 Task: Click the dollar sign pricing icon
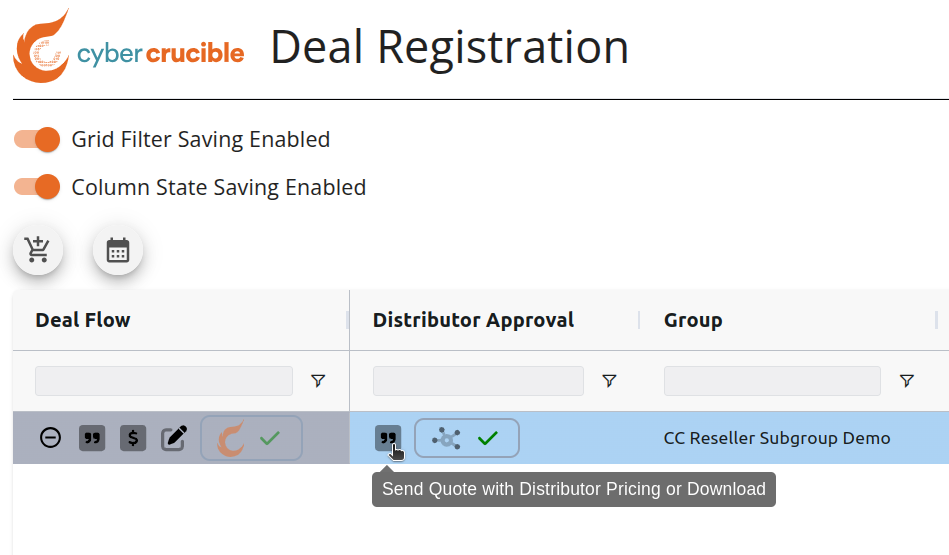pos(133,438)
